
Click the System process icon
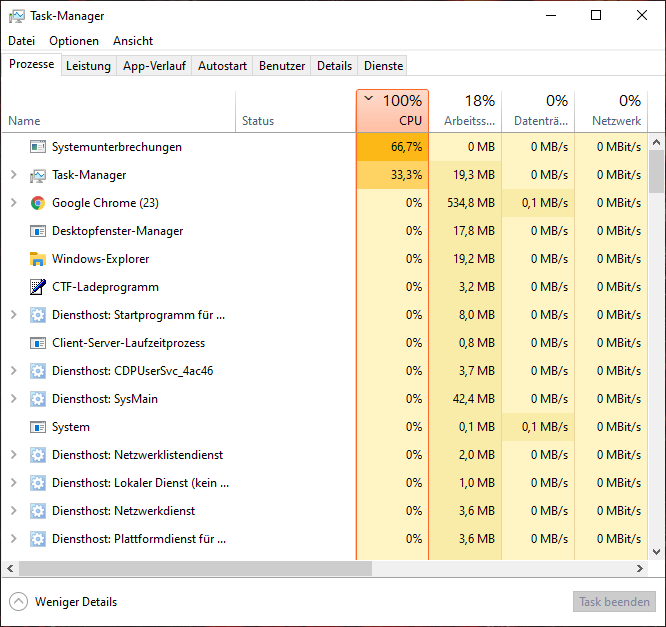pos(38,427)
